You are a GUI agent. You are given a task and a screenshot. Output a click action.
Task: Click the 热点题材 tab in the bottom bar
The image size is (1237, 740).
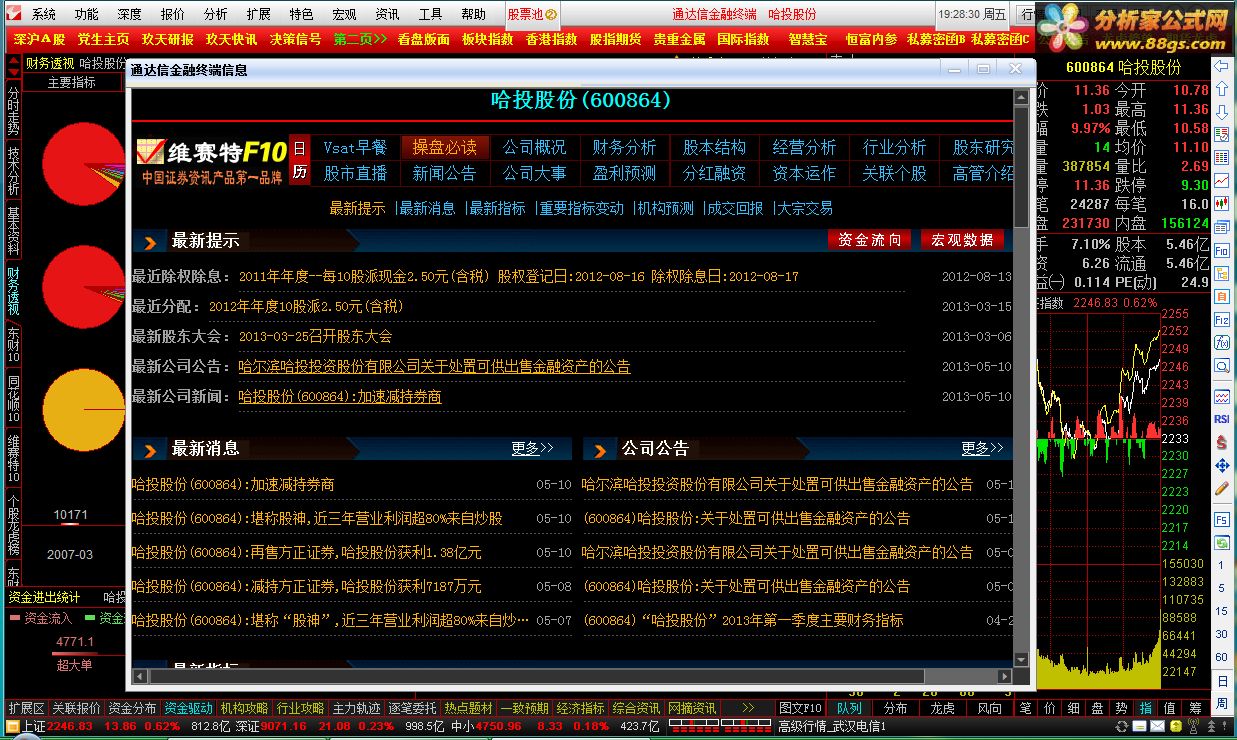point(469,708)
